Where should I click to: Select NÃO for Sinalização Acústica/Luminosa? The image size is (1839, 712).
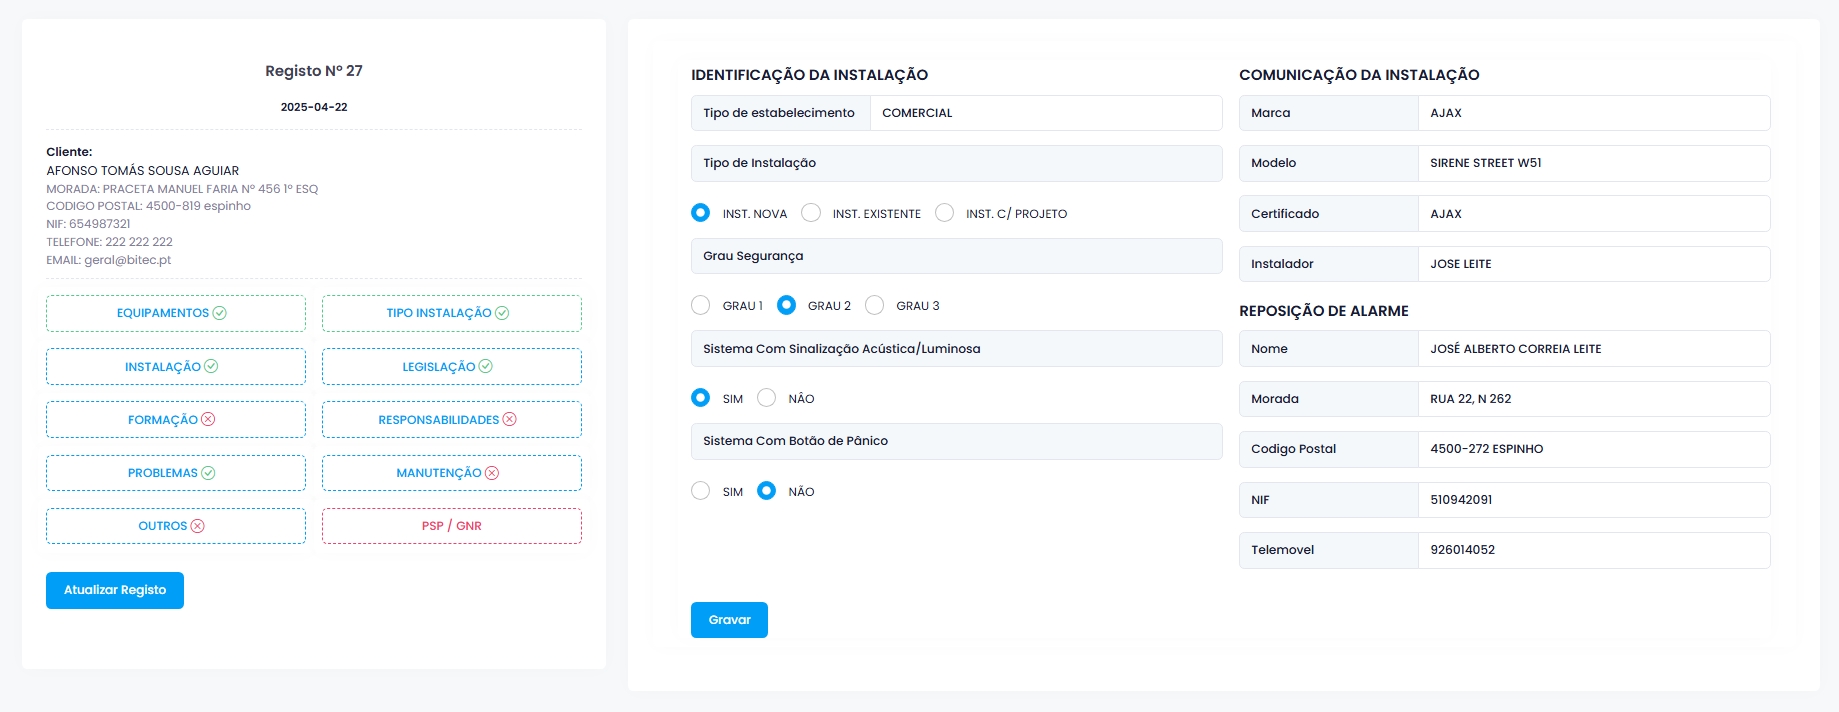tap(767, 398)
